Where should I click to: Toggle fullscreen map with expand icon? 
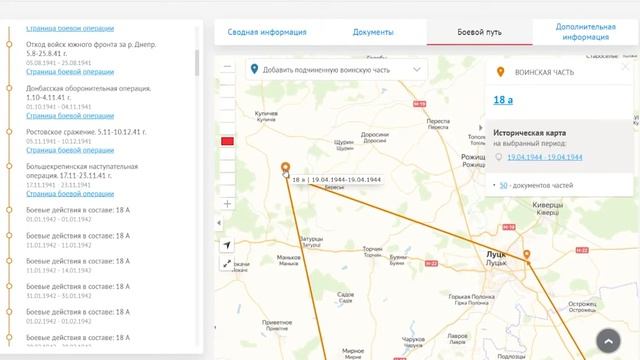pyautogui.click(x=227, y=263)
